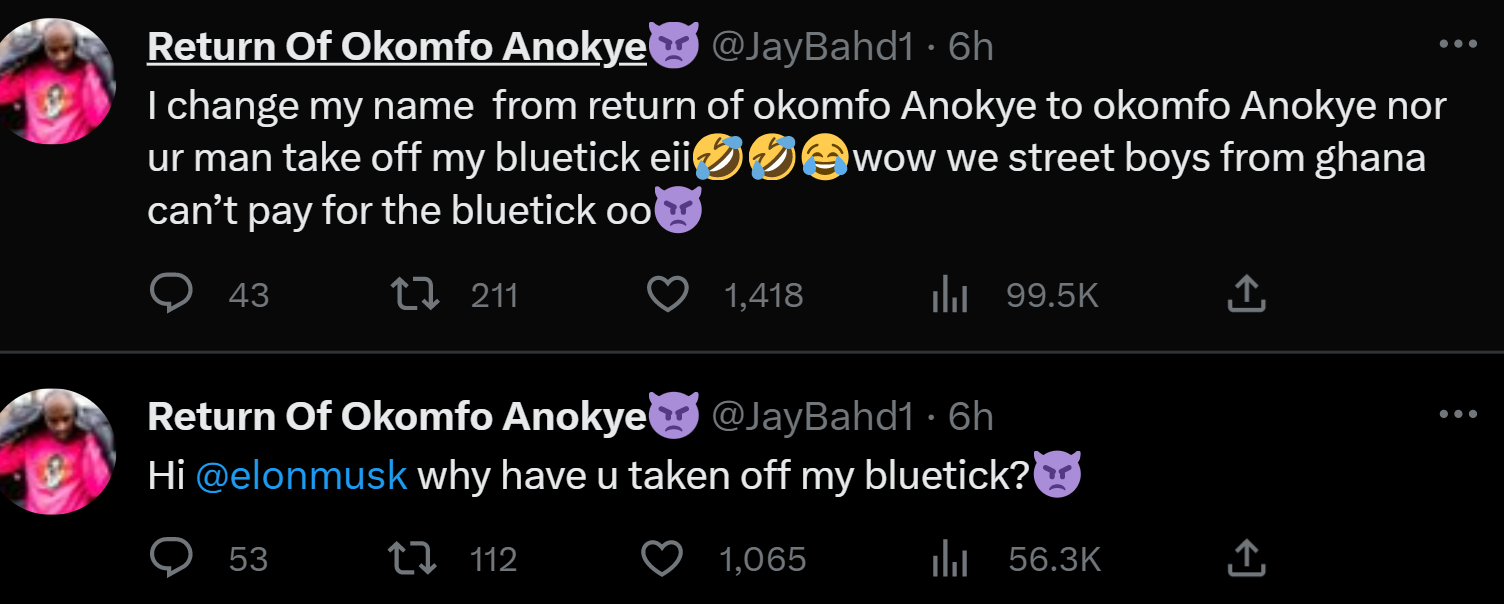Share the first tweet
The image size is (1504, 604).
pyautogui.click(x=1246, y=293)
